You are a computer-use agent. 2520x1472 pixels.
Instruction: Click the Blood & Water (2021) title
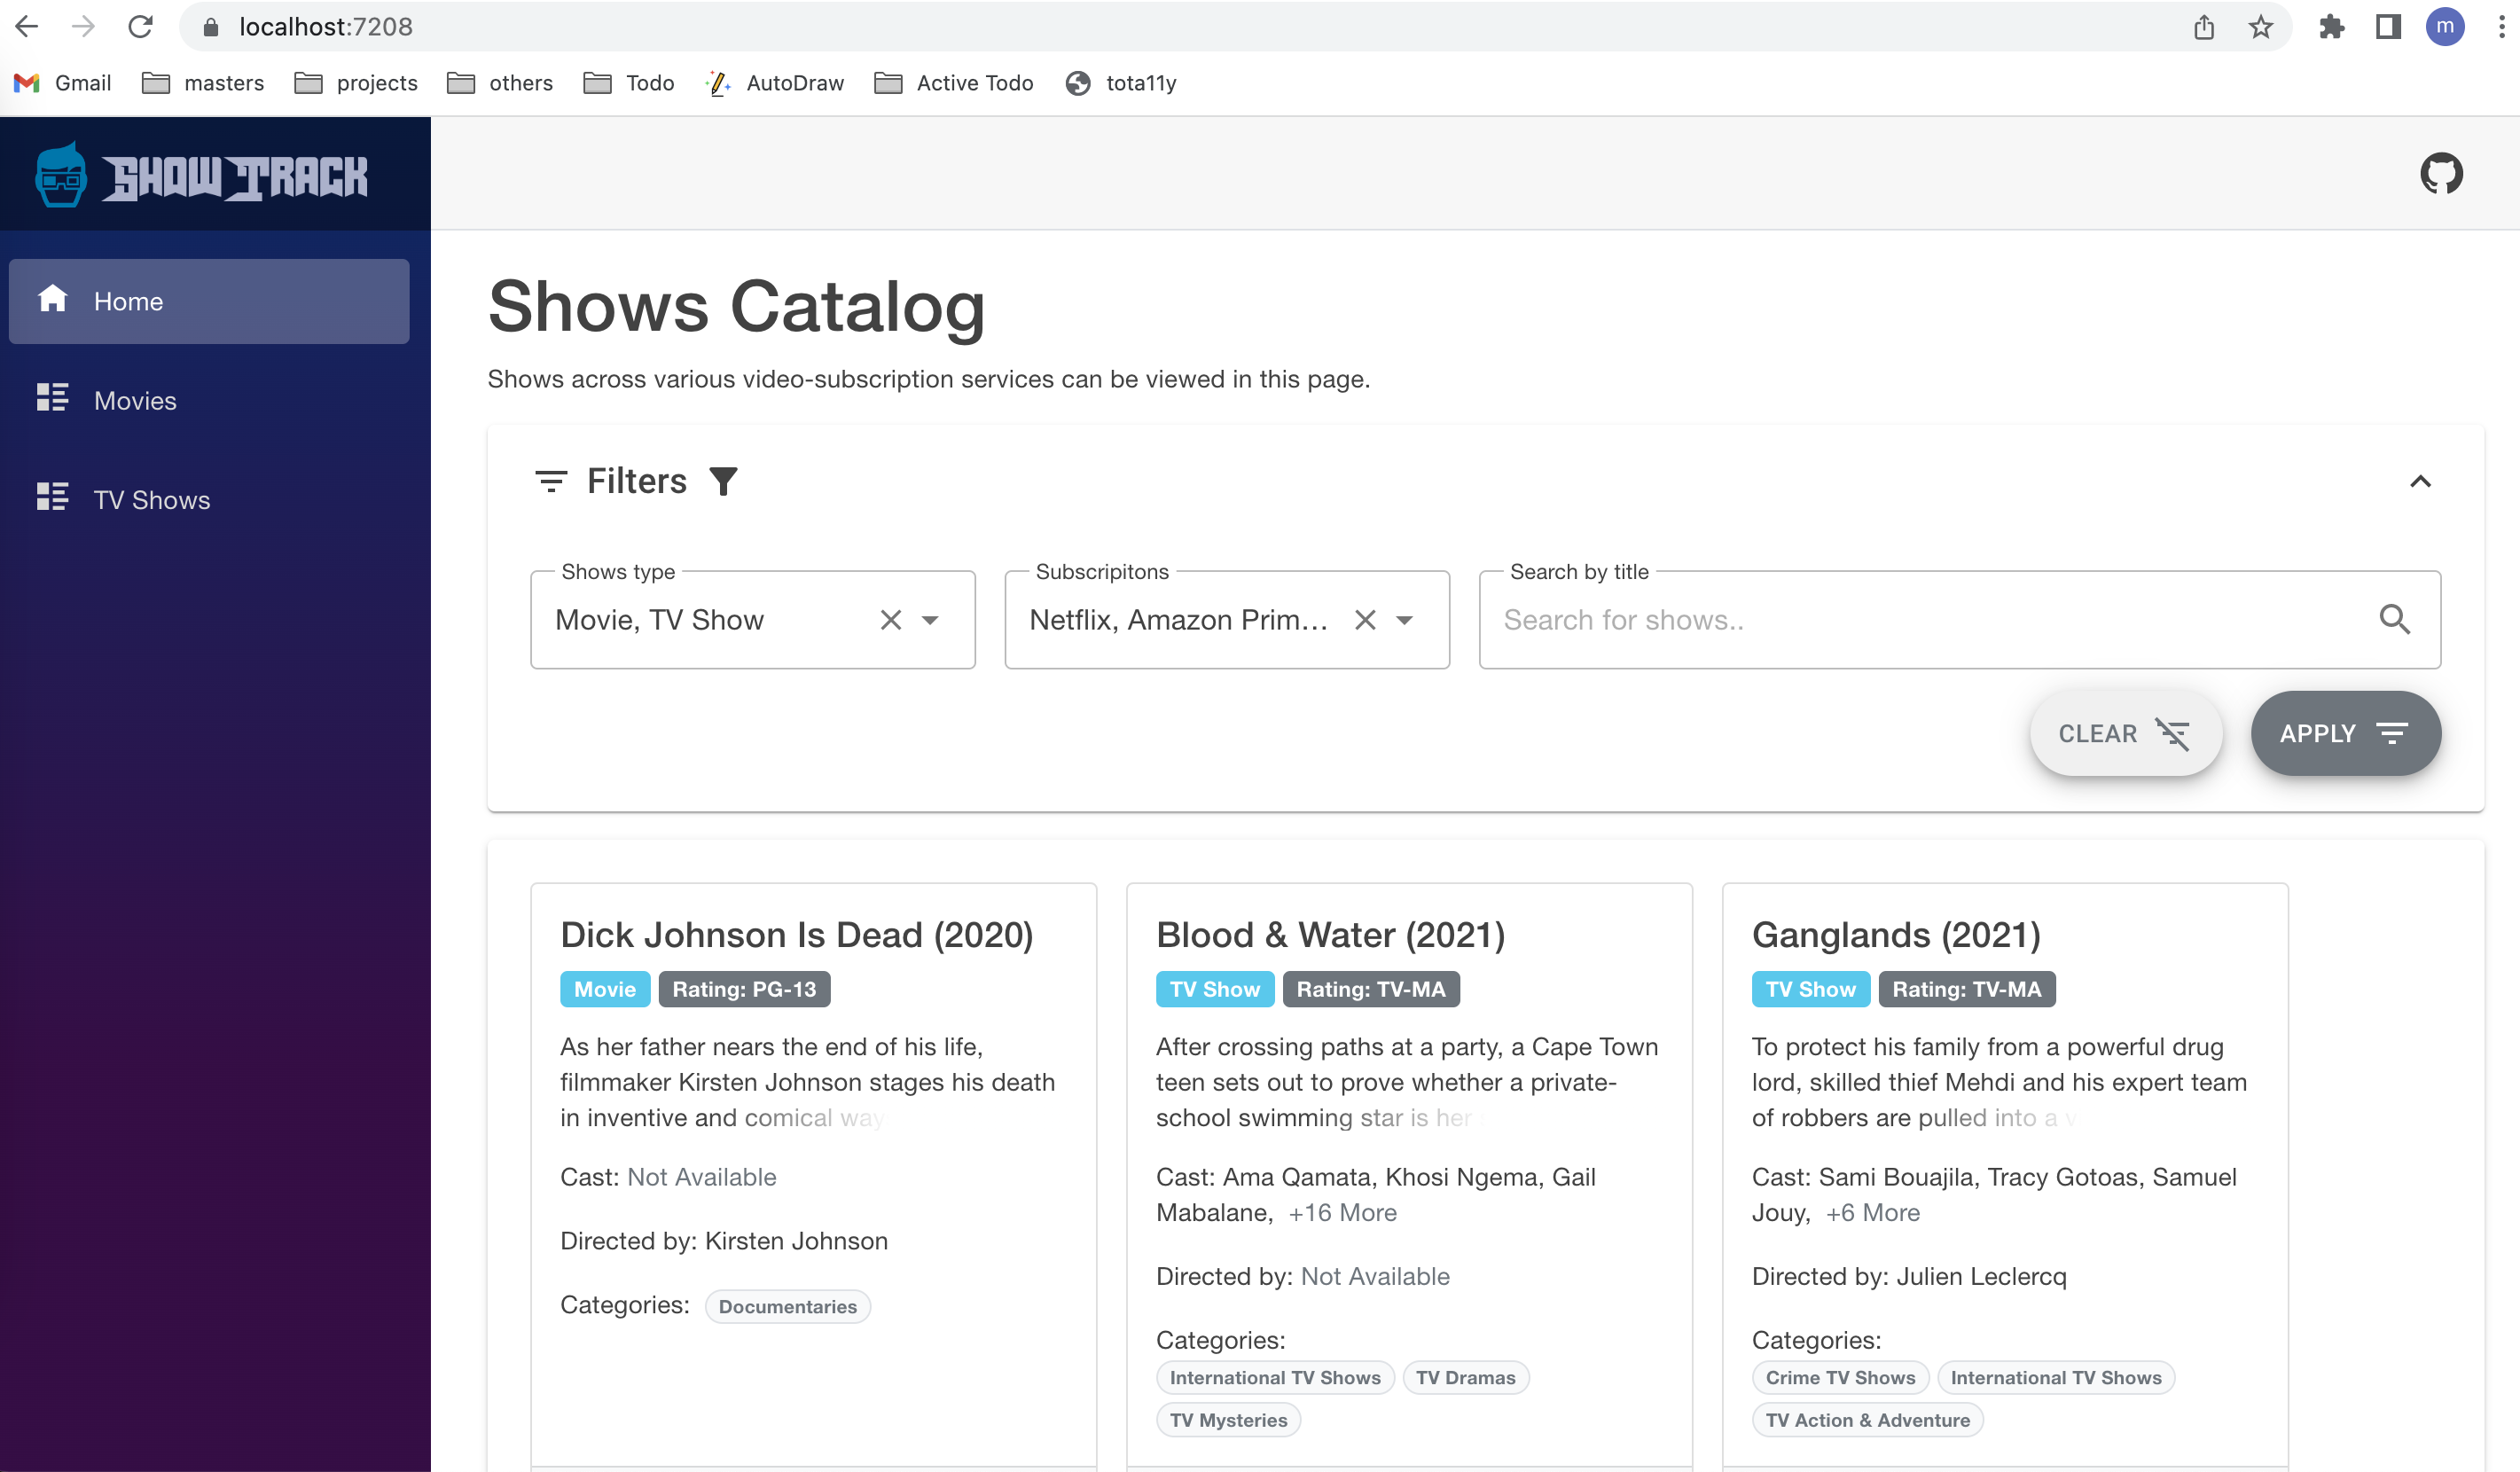tap(1330, 935)
